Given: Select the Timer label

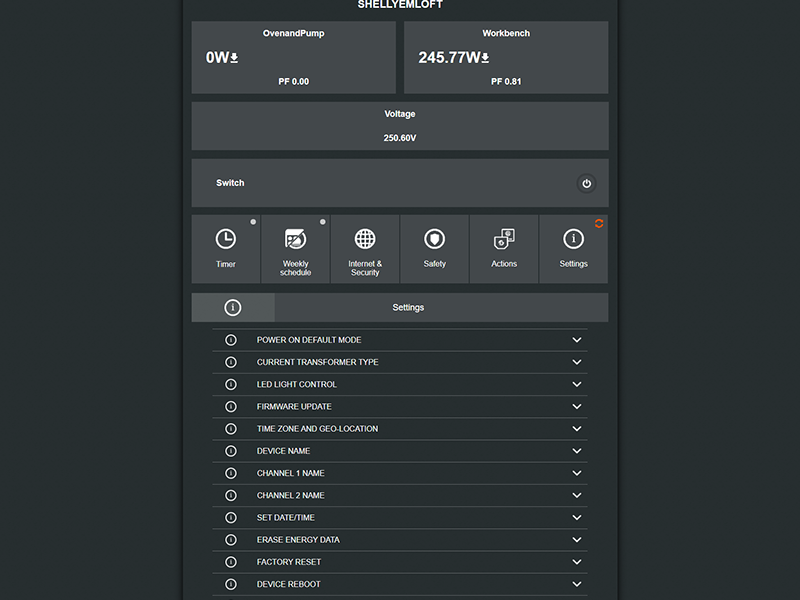Looking at the screenshot, I should 226,264.
